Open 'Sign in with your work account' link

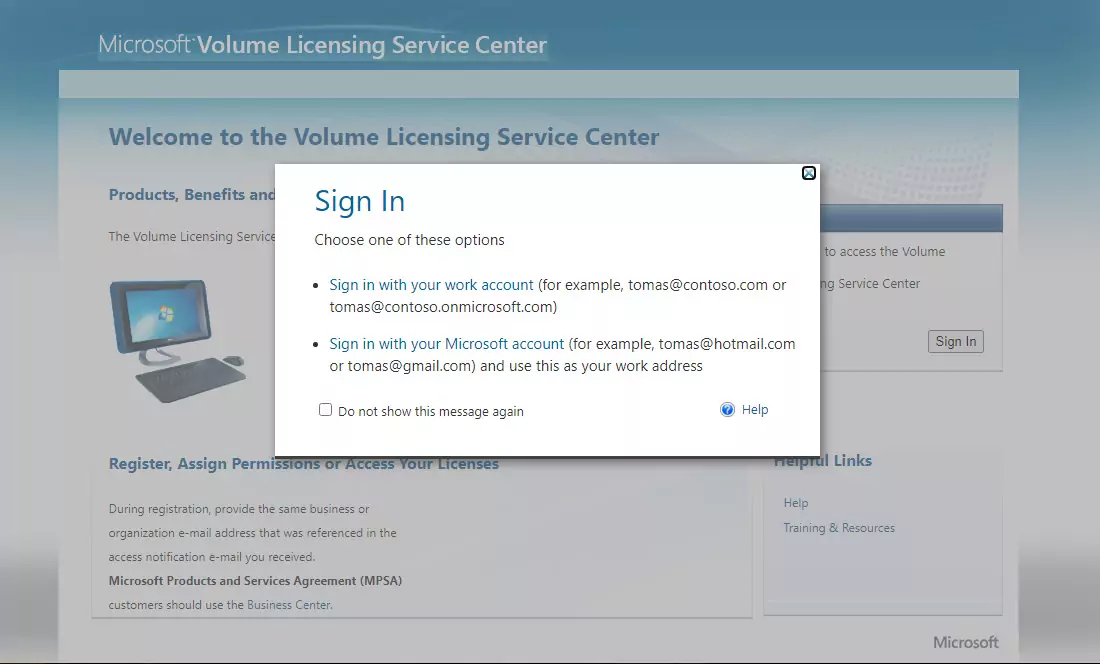431,285
